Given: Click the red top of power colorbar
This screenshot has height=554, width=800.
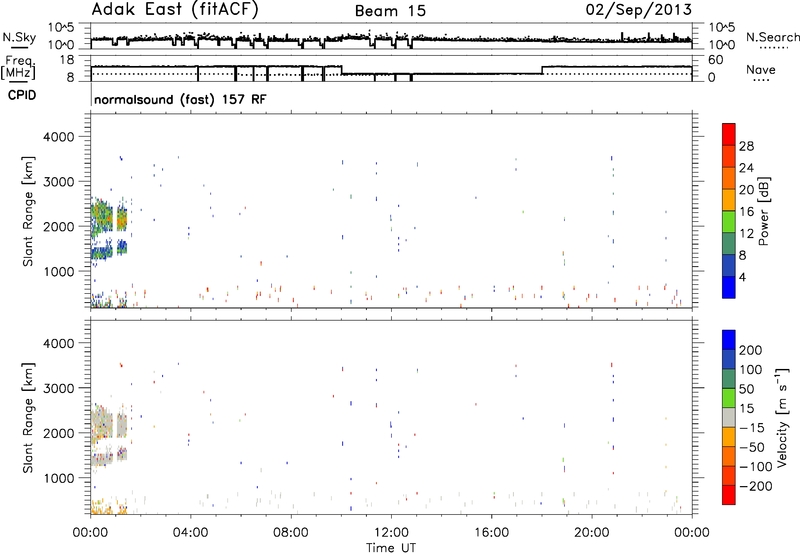Looking at the screenshot, I should click(x=729, y=133).
